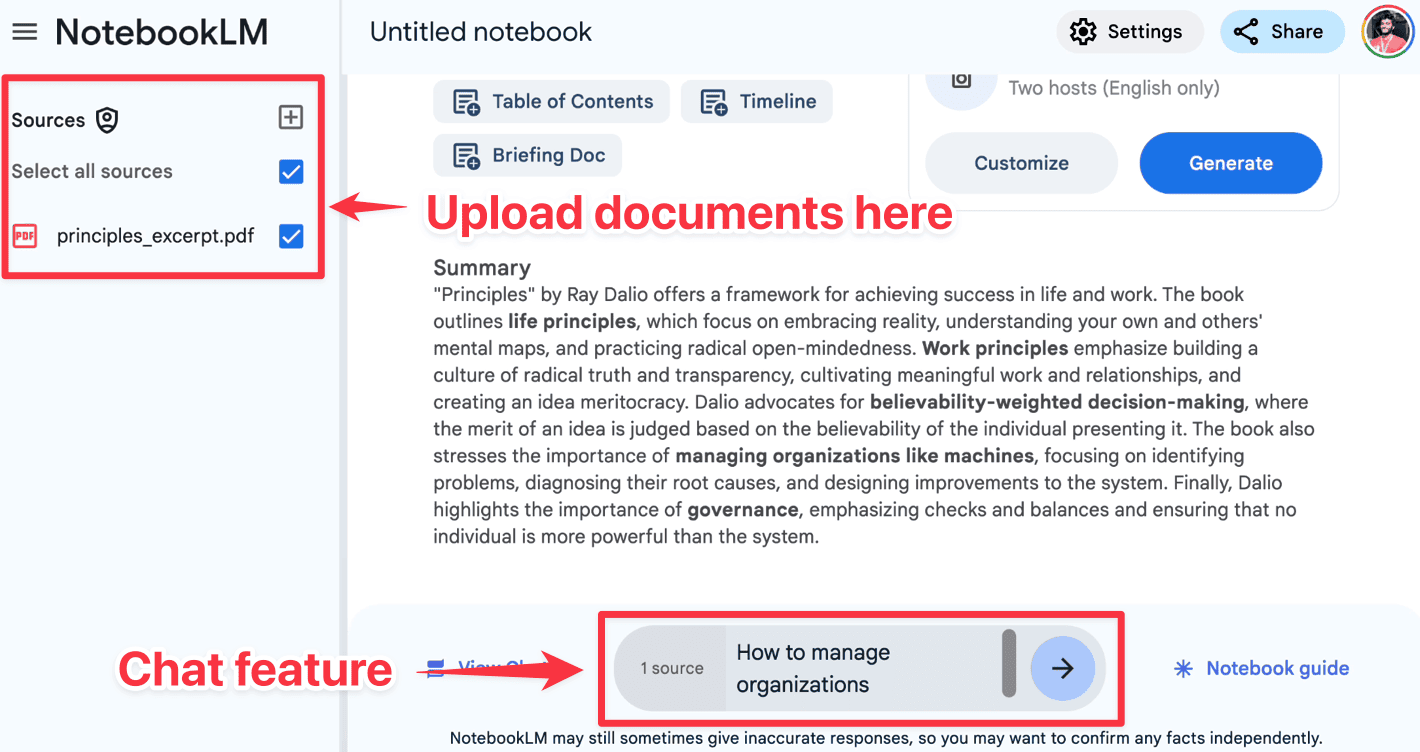This screenshot has width=1420, height=752.
Task: Click the add source plus icon
Action: (x=290, y=118)
